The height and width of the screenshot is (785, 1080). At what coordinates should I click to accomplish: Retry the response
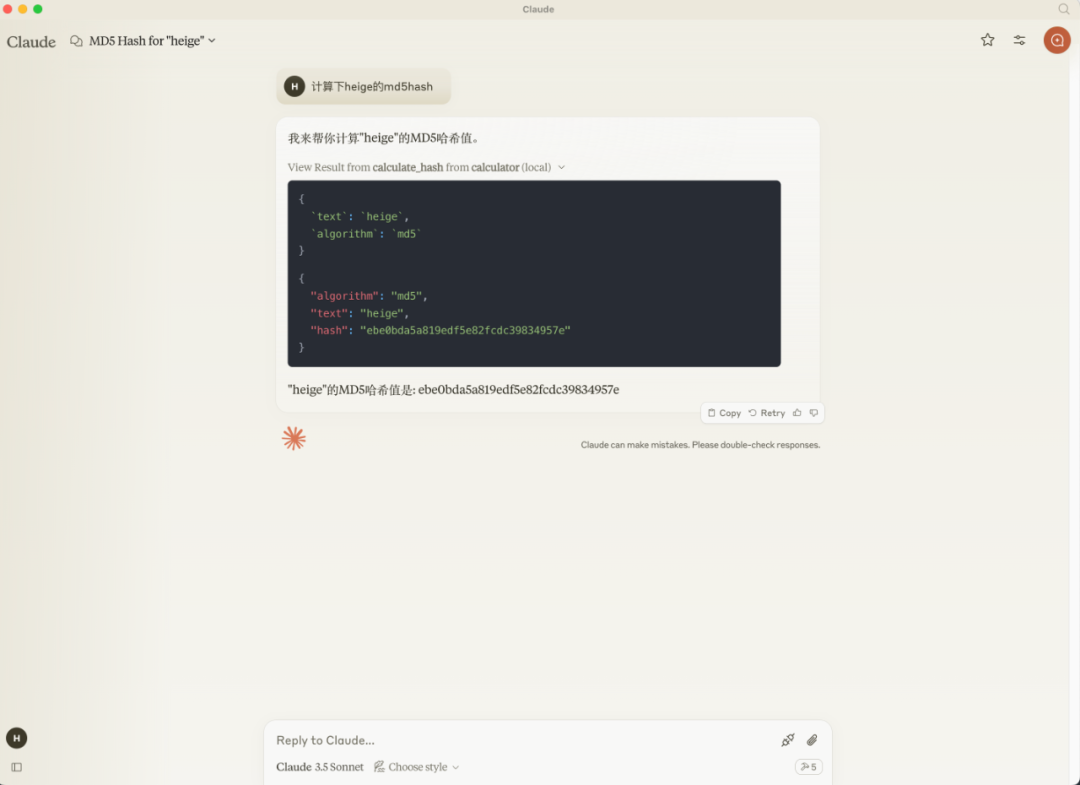coord(767,412)
